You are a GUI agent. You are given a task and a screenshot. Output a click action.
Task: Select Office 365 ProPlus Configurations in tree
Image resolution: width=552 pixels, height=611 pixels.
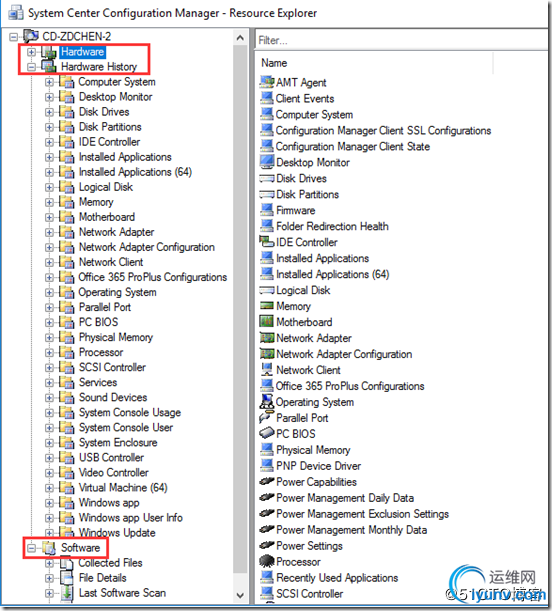(x=153, y=277)
